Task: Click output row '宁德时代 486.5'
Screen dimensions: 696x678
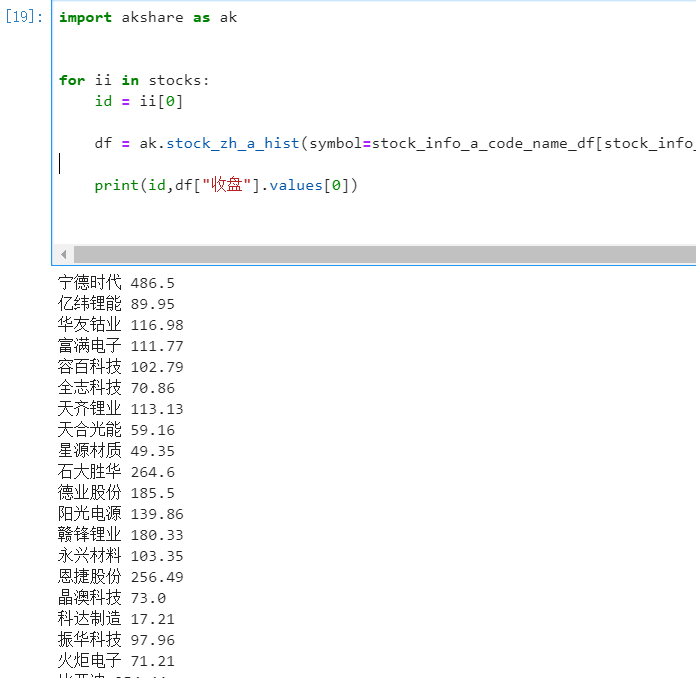Action: click(x=116, y=283)
